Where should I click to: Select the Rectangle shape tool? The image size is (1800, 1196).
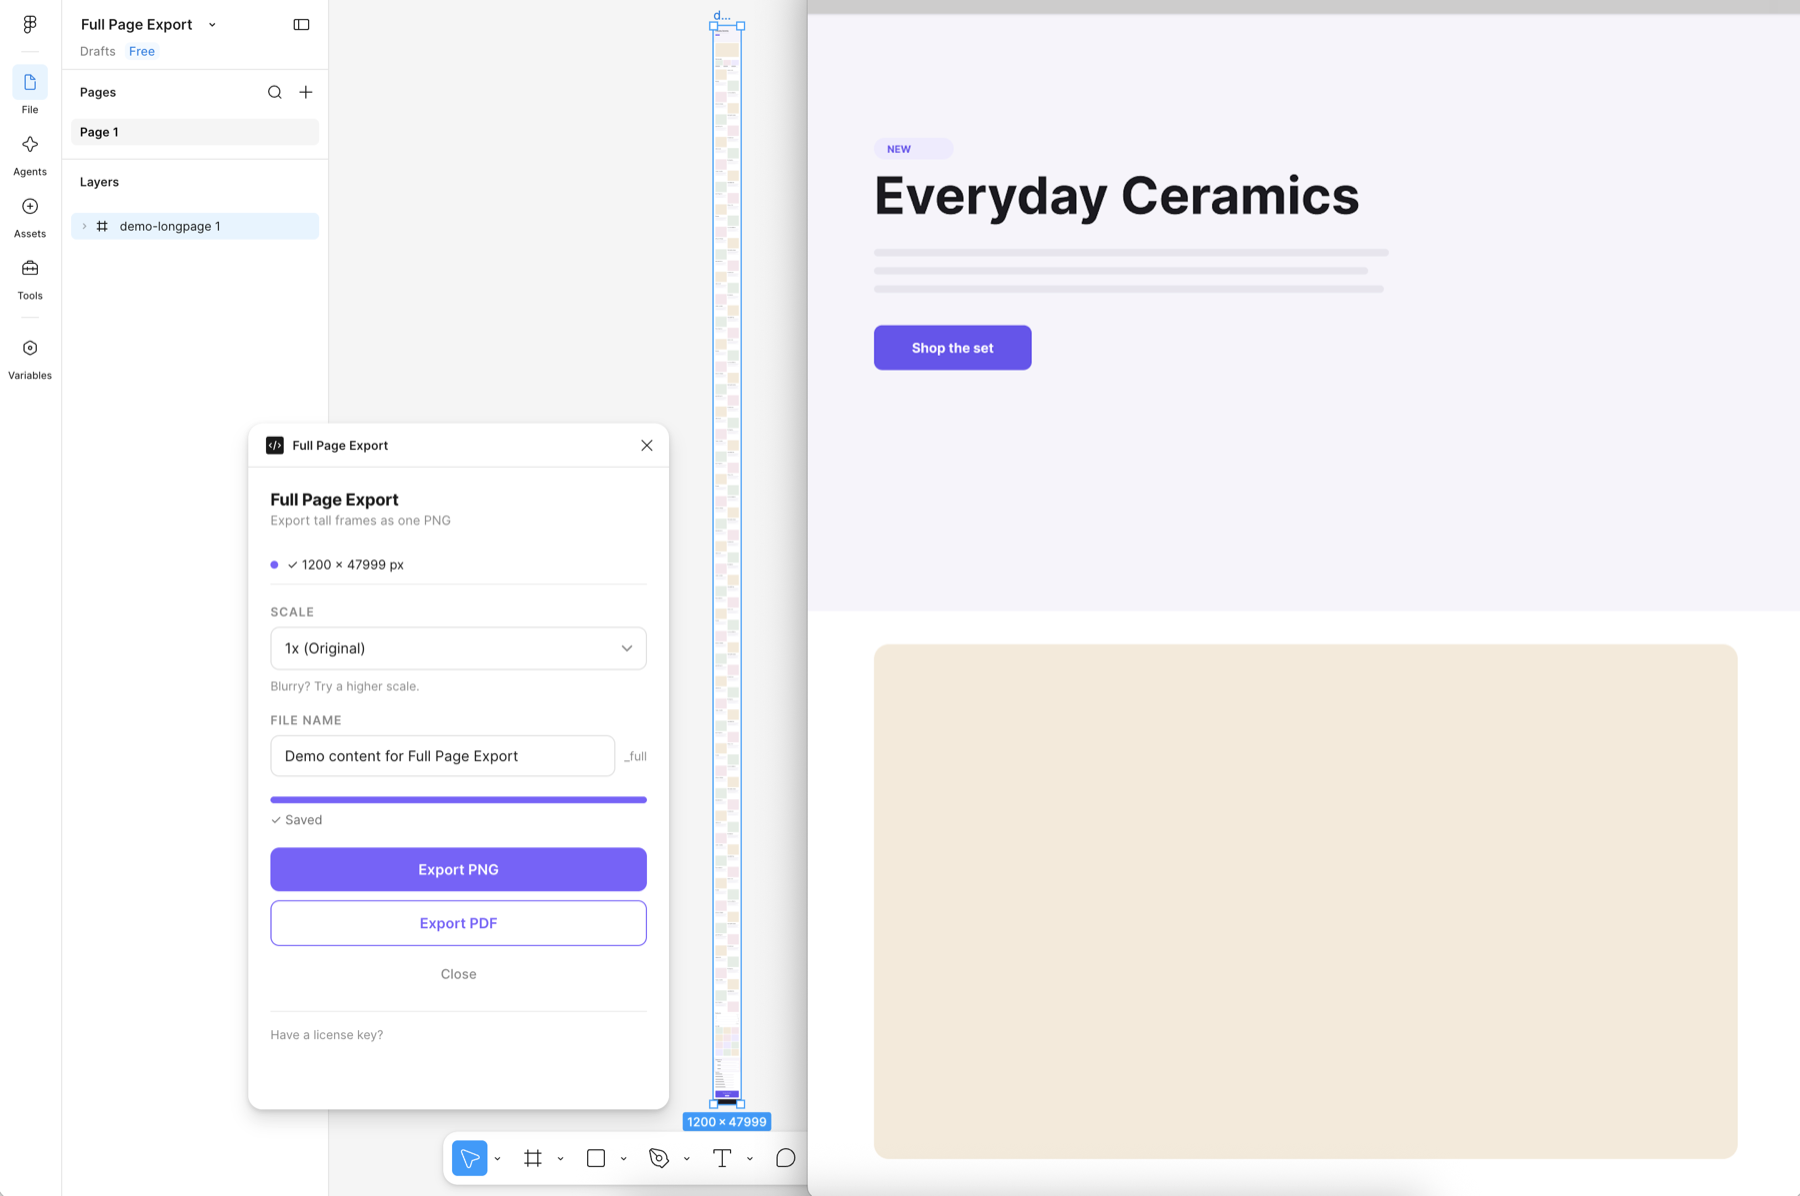click(x=596, y=1158)
